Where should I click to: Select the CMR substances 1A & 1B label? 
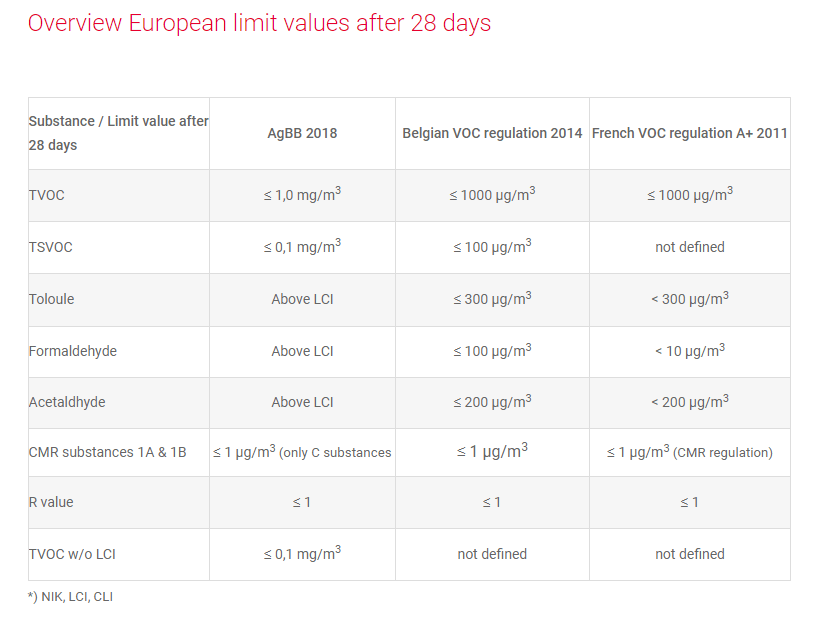coord(108,453)
